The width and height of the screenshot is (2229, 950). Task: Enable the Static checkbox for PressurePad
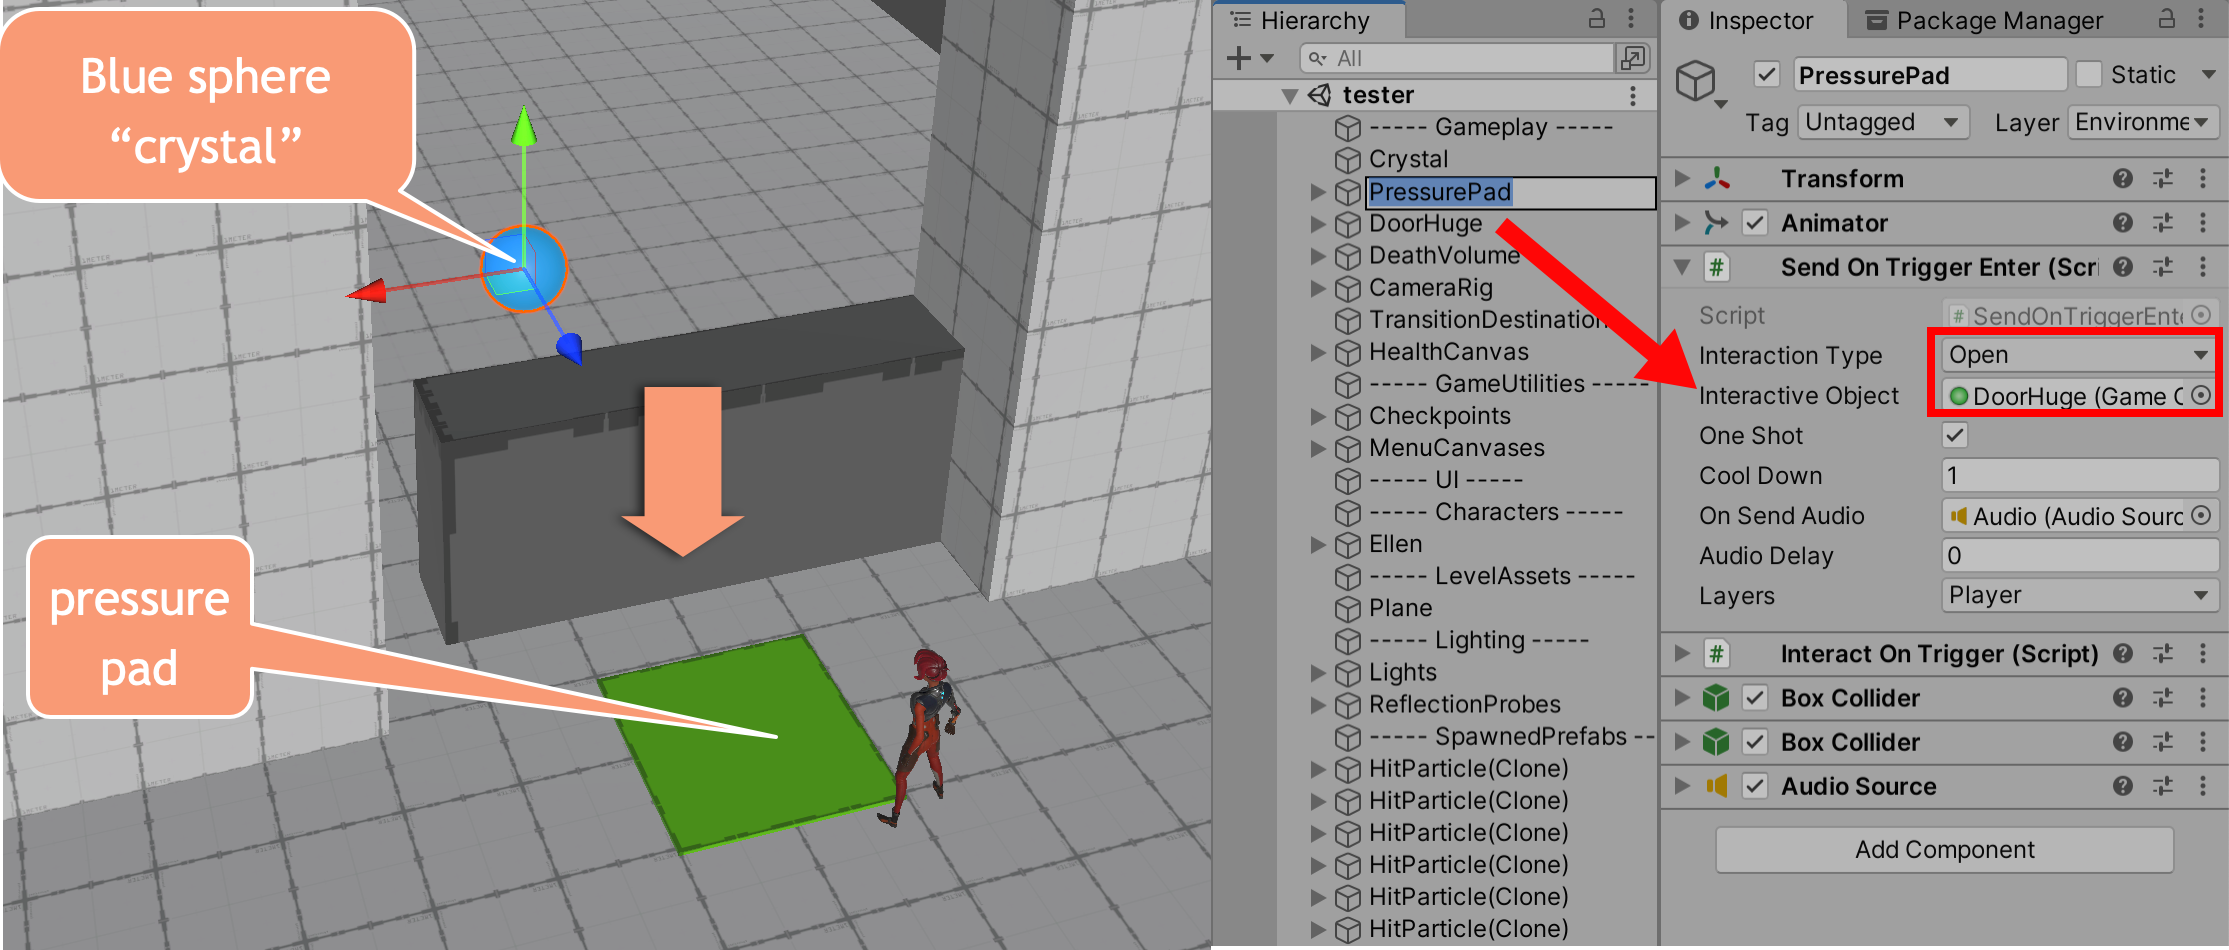tap(2090, 74)
